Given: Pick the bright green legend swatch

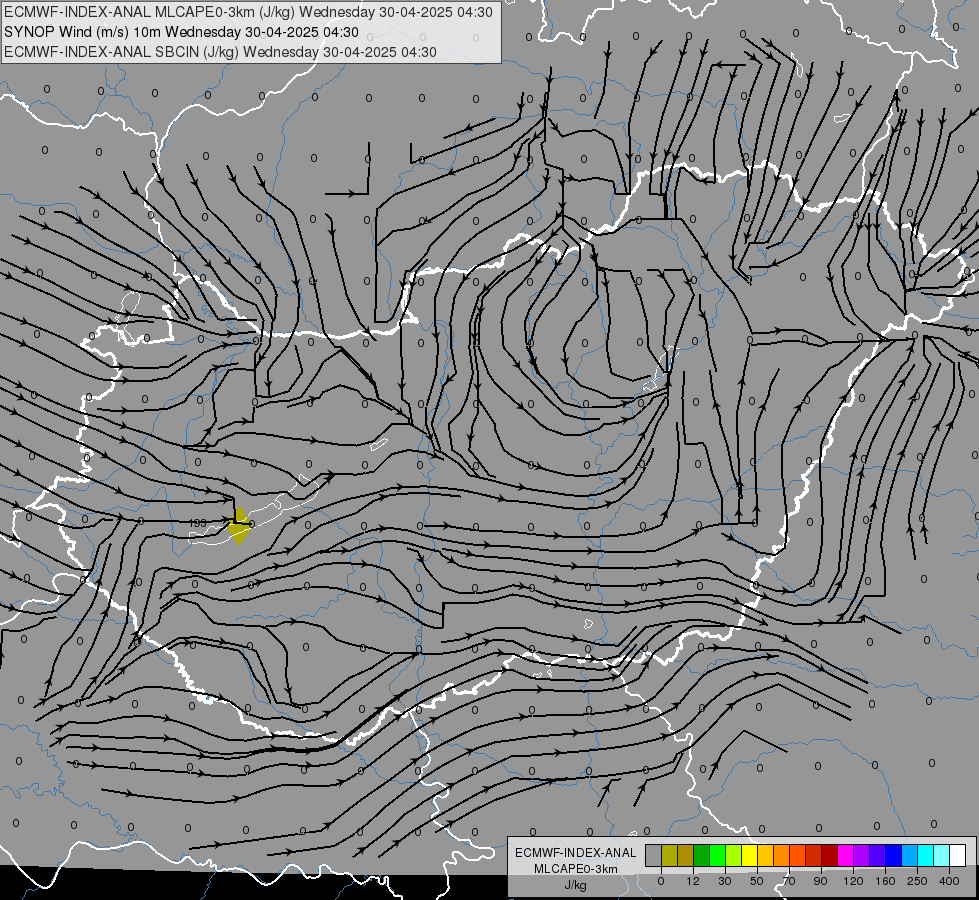Looking at the screenshot, I should coord(717,856).
